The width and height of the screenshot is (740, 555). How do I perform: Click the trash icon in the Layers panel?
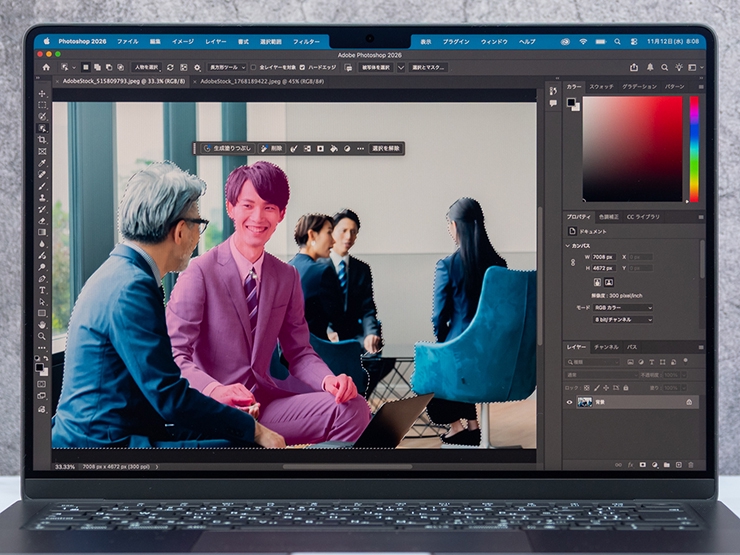coord(691,464)
